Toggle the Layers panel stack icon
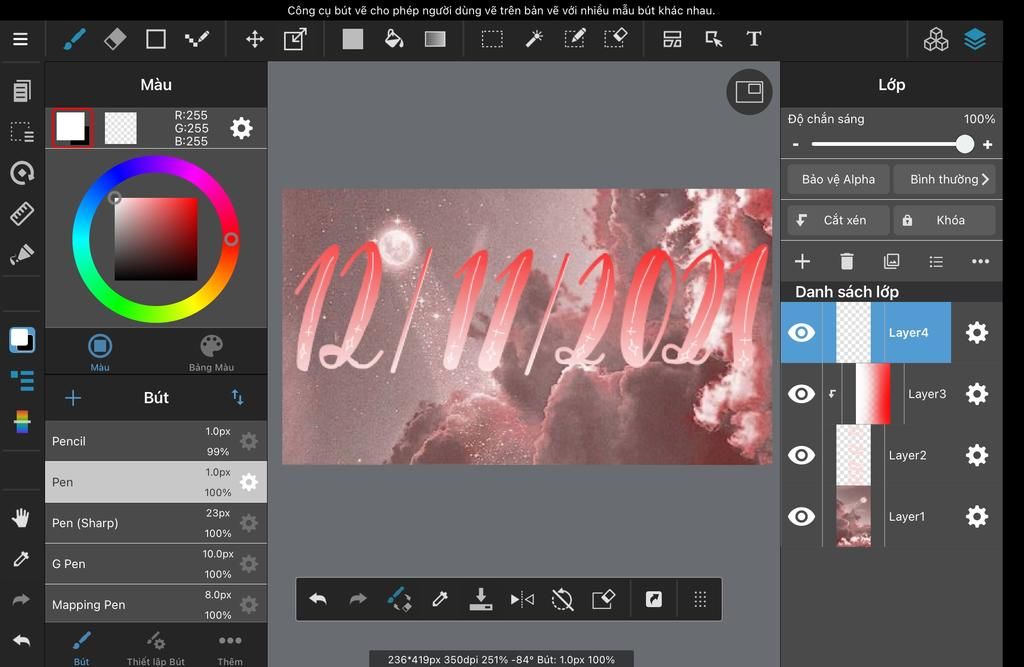Viewport: 1024px width, 667px height. pyautogui.click(x=975, y=39)
